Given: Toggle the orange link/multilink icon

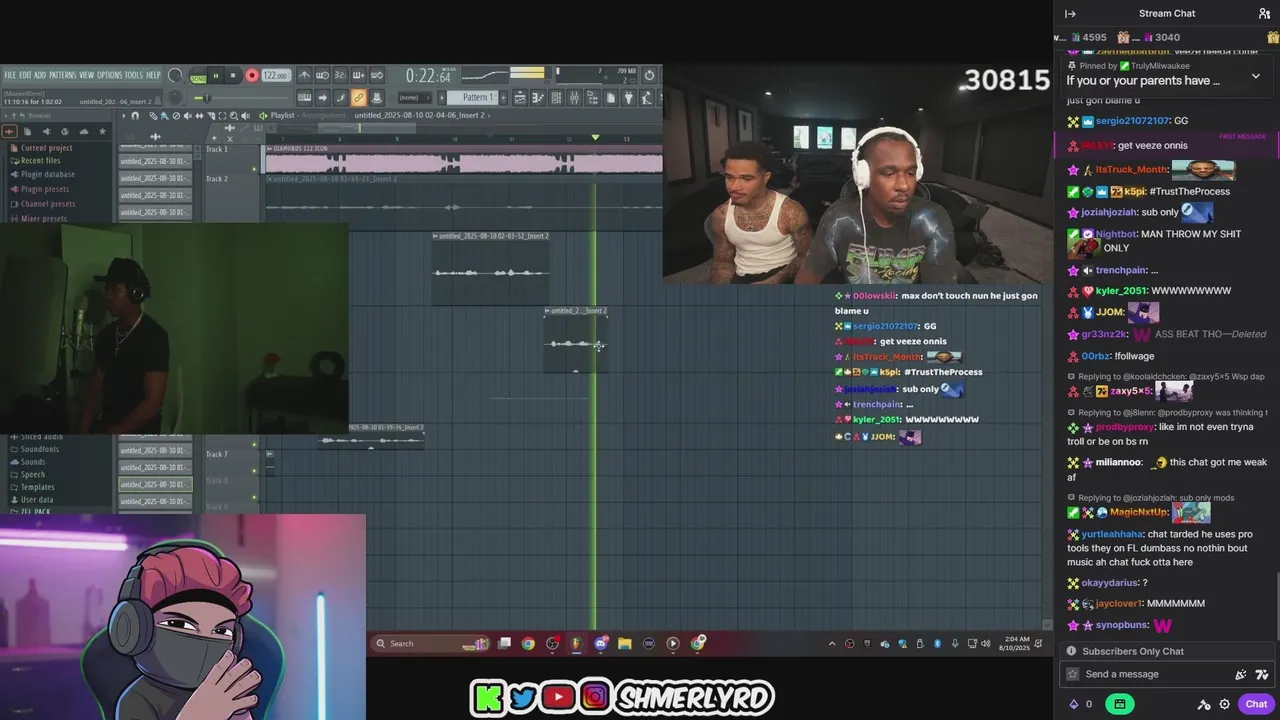Looking at the screenshot, I should coord(358,98).
